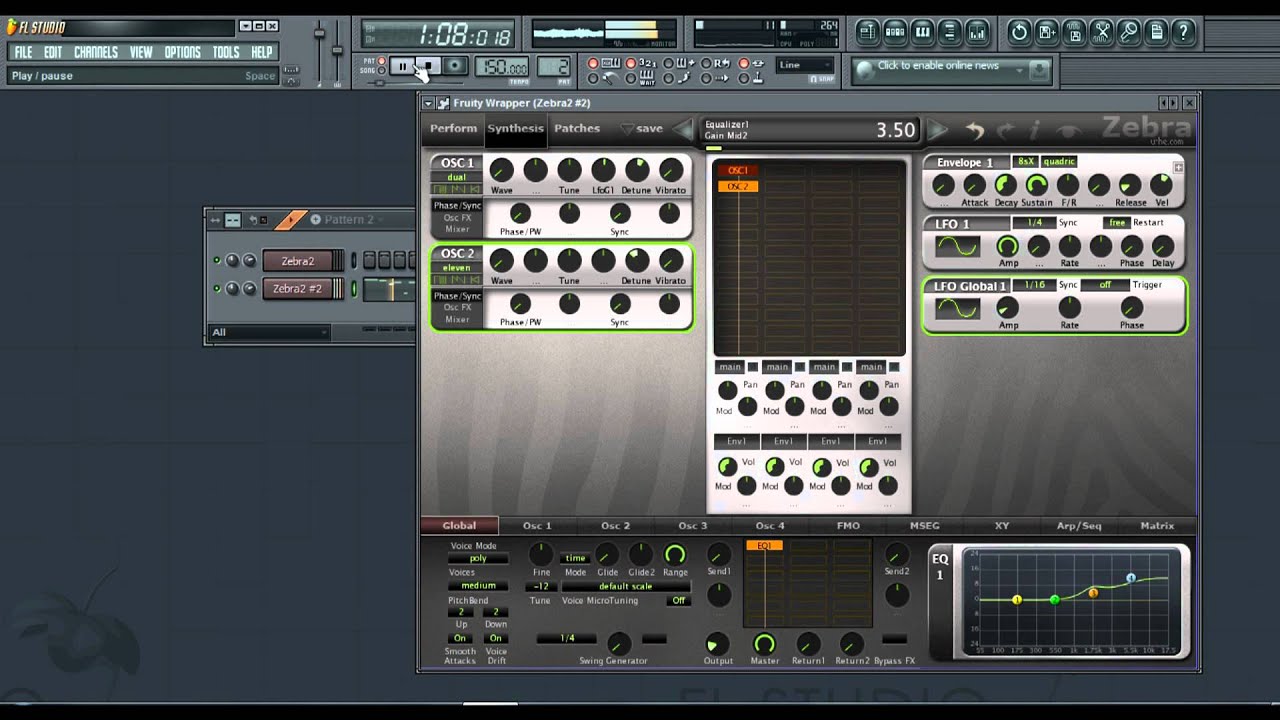Toggle the Smooth Attacks On switch
Screen dimensions: 1280x720
[460, 638]
